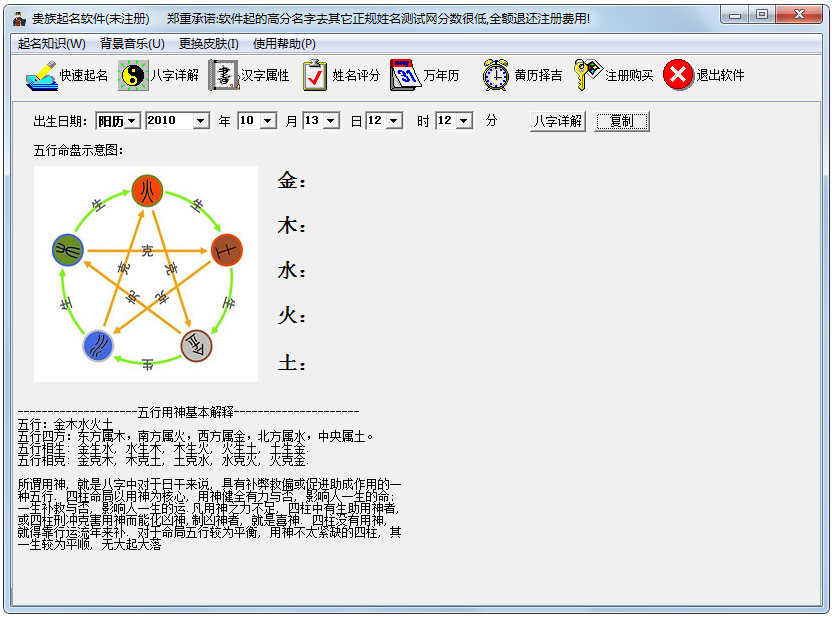Click the 快速起名 toolbar label
Image resolution: width=832 pixels, height=617 pixels.
(x=84, y=75)
